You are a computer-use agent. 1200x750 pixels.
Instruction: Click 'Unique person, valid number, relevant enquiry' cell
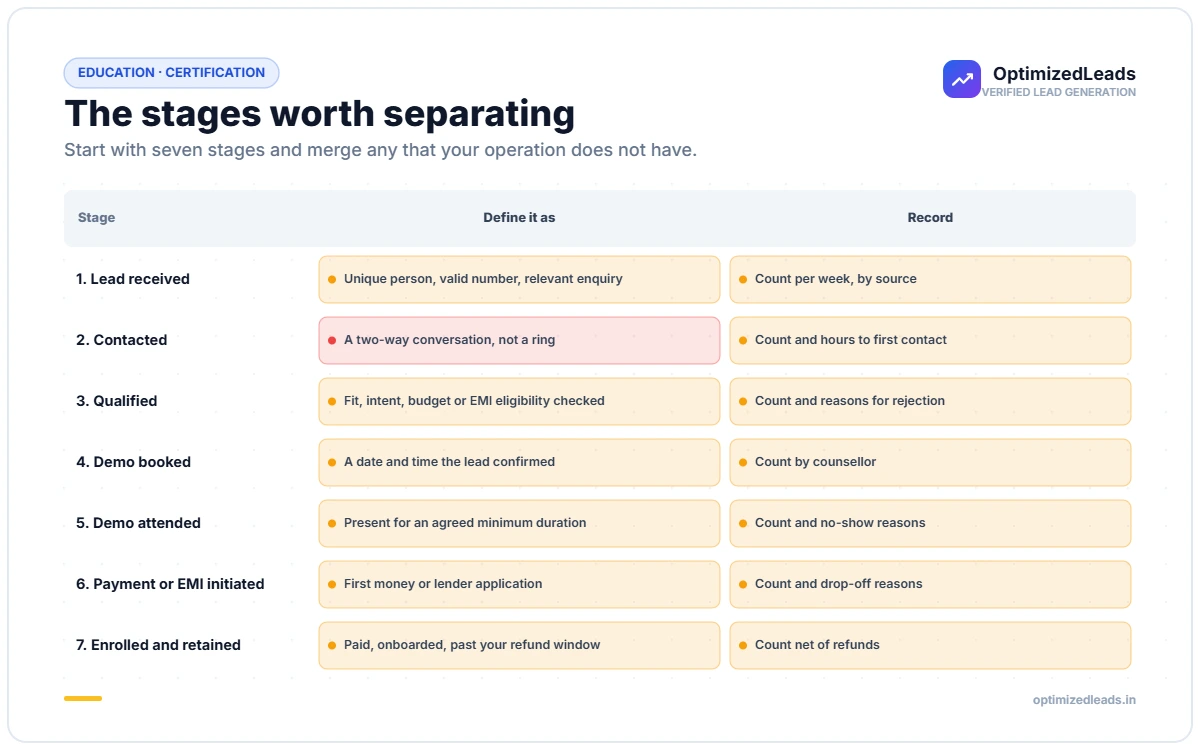click(x=519, y=279)
